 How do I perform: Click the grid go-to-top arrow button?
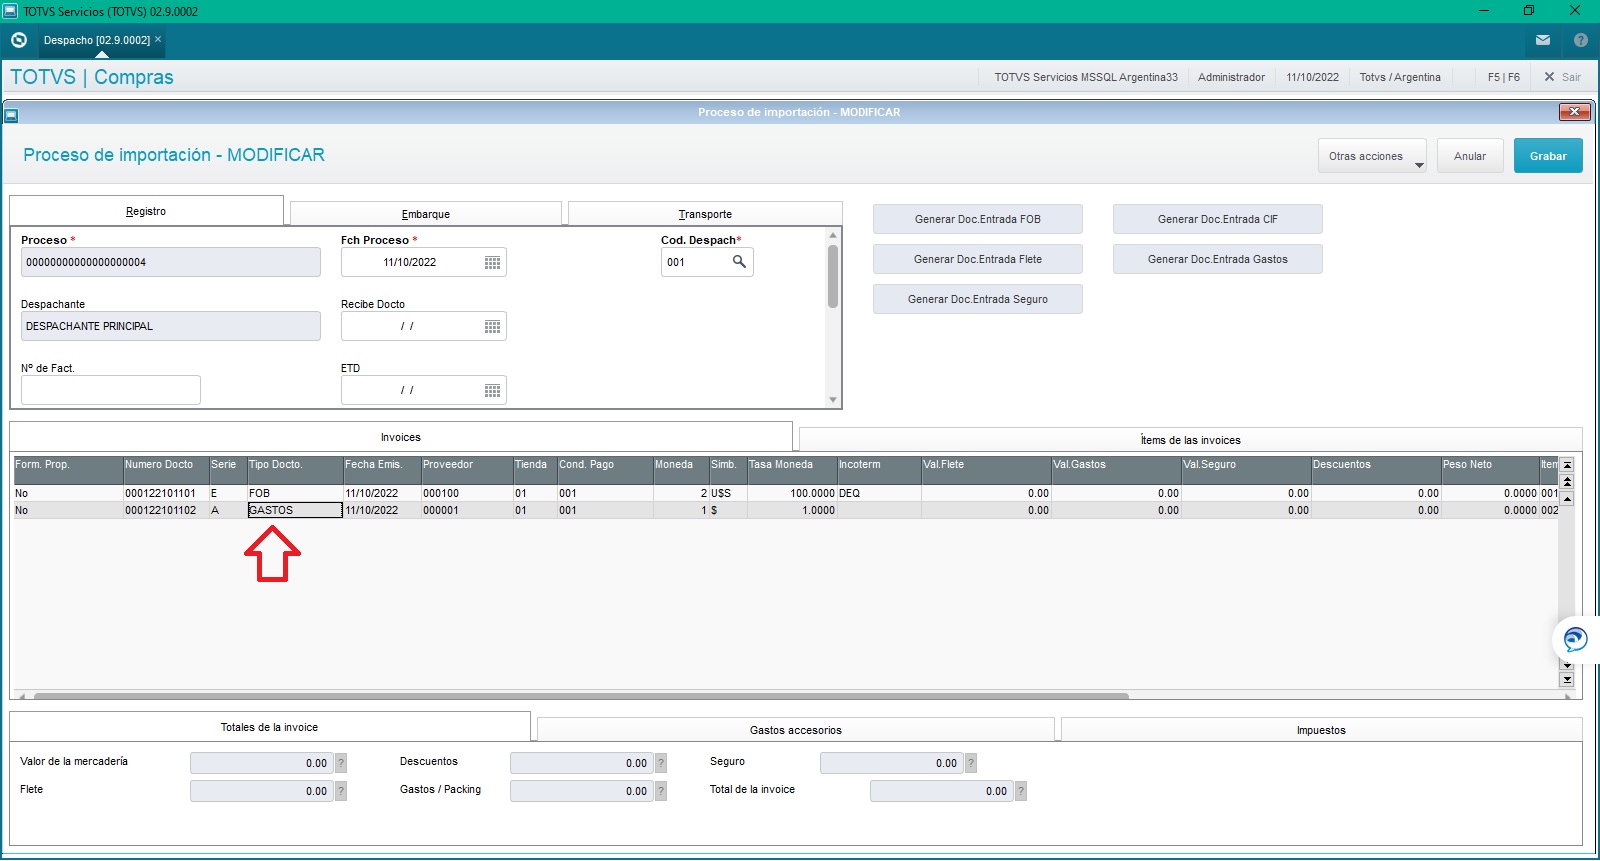pos(1567,464)
